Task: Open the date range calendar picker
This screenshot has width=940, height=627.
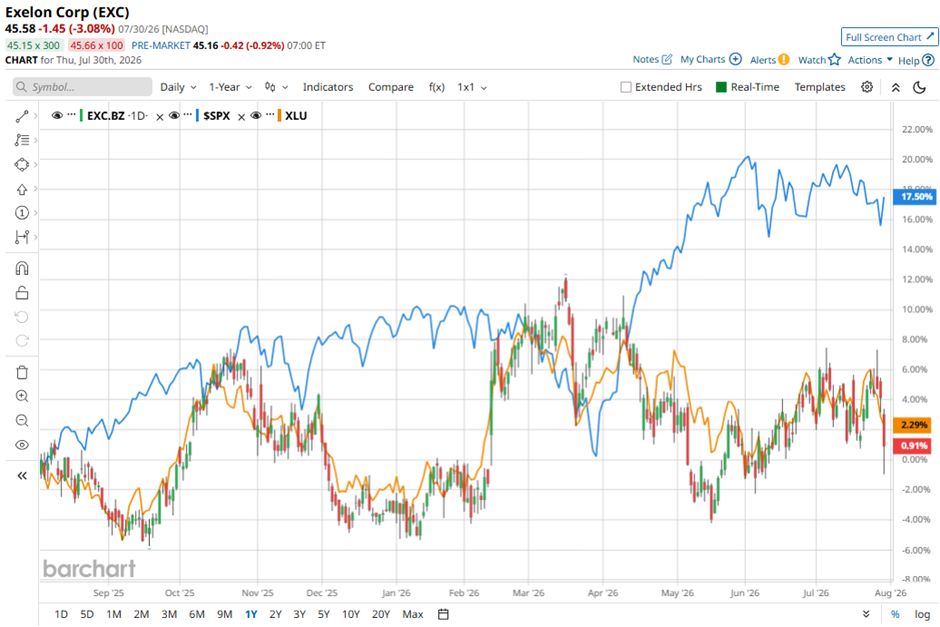Action: pyautogui.click(x=443, y=614)
